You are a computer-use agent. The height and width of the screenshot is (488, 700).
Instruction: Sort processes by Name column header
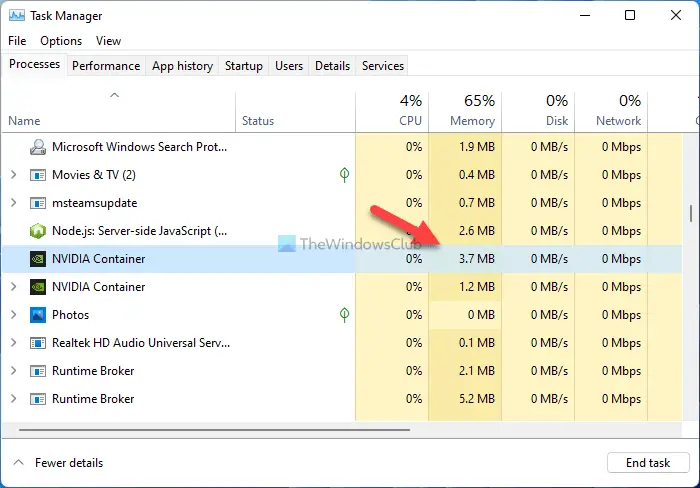pyautogui.click(x=118, y=112)
